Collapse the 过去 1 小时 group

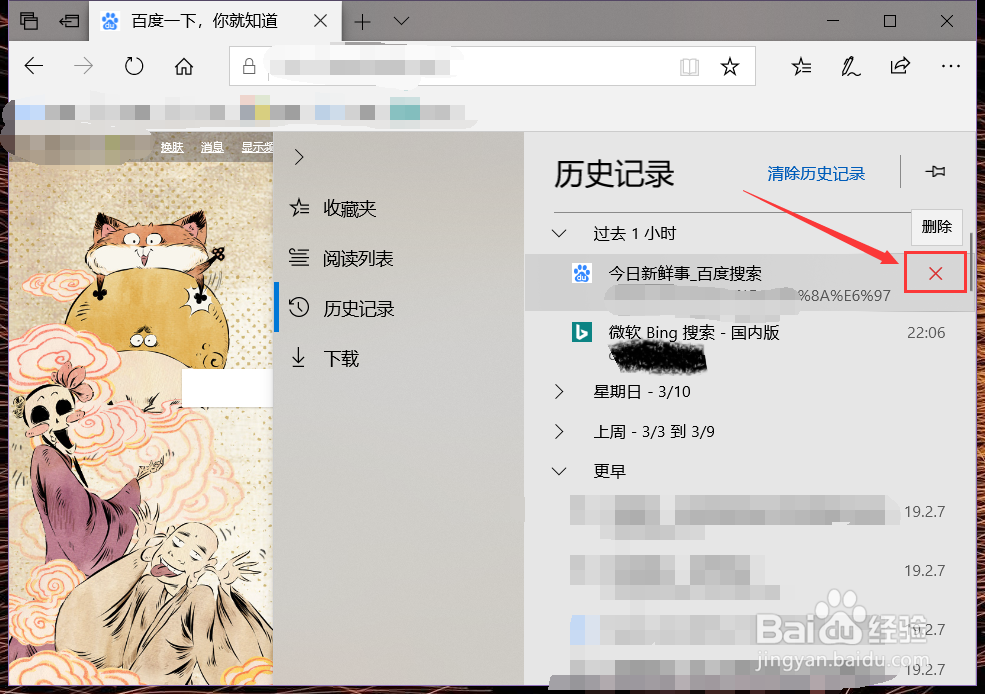(558, 234)
